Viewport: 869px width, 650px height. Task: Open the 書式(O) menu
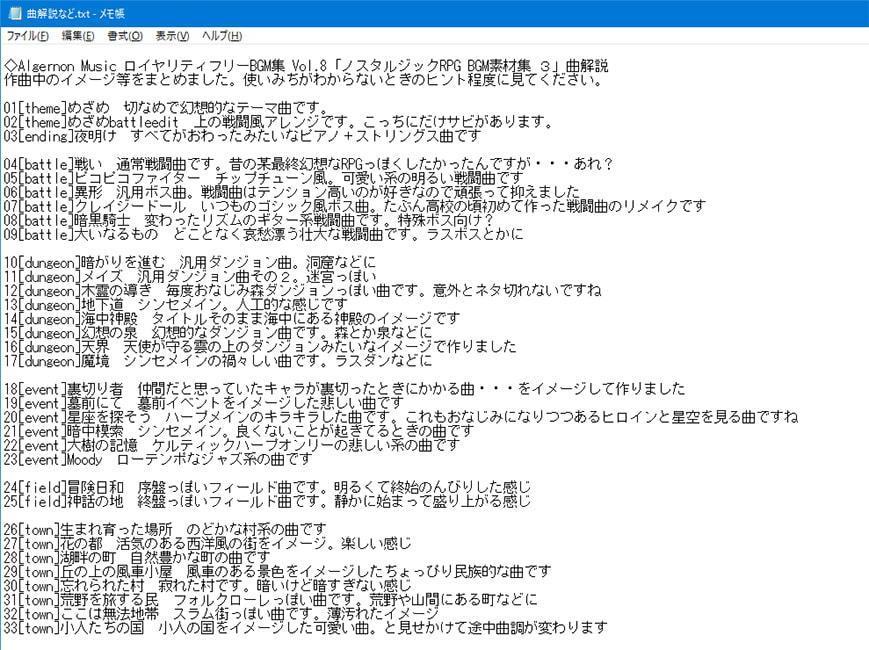coord(125,36)
